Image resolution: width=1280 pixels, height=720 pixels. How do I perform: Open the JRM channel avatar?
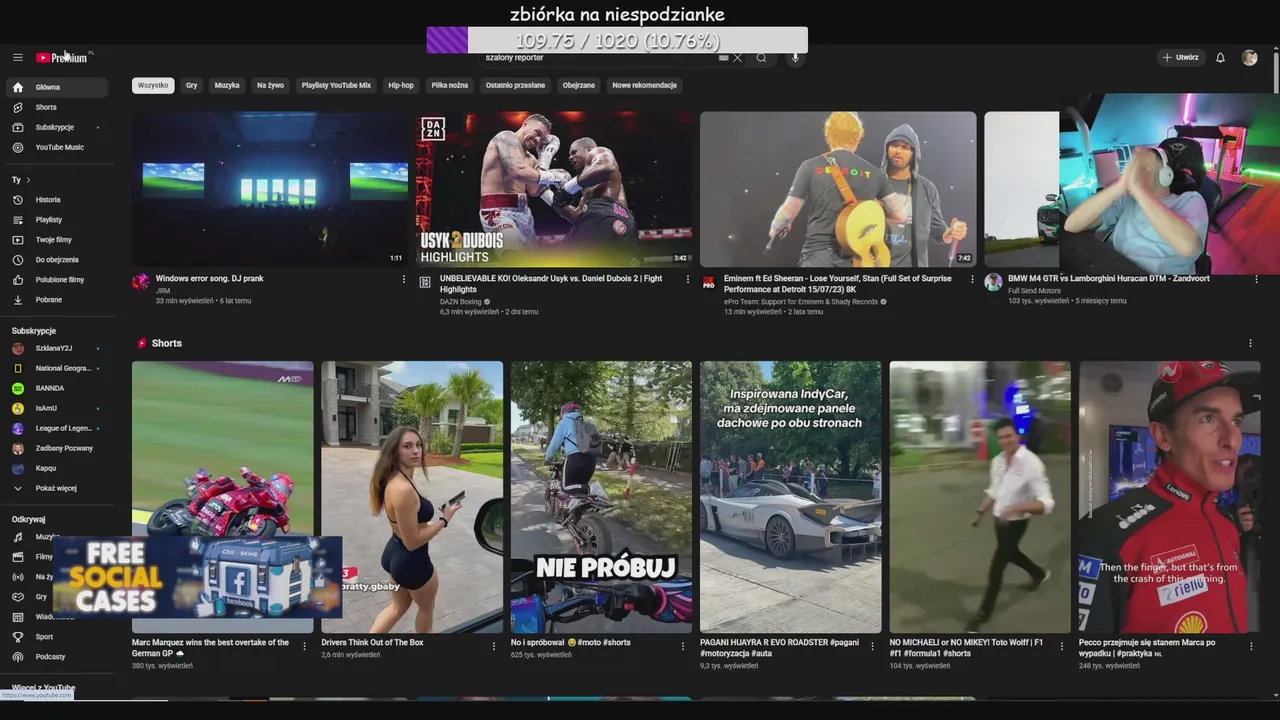(x=141, y=282)
